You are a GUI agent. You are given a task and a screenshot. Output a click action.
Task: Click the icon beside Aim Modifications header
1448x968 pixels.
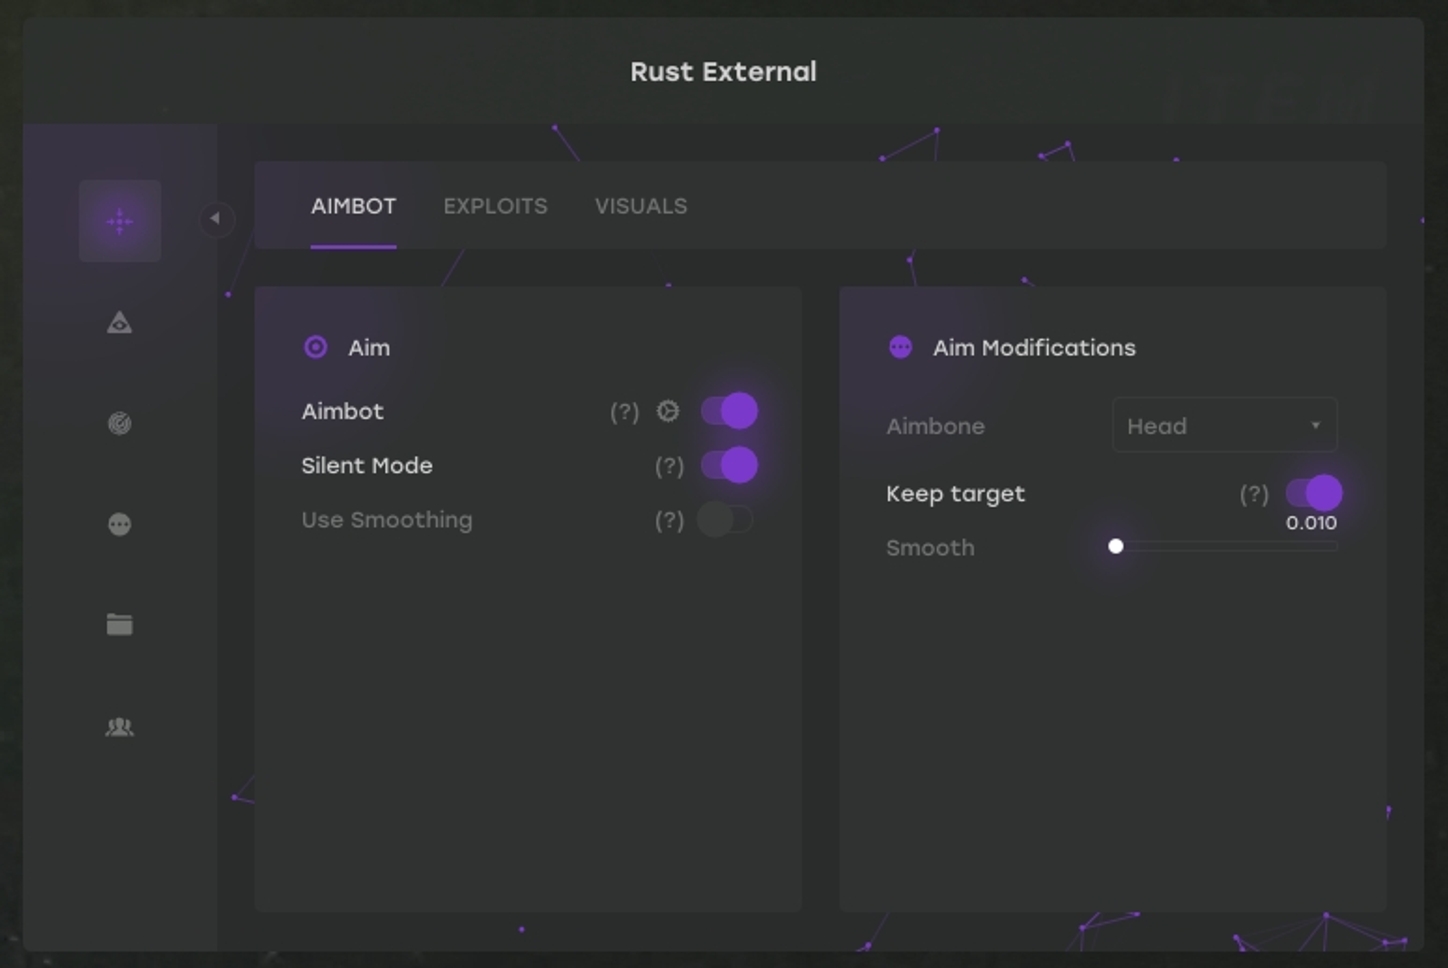[x=899, y=347]
